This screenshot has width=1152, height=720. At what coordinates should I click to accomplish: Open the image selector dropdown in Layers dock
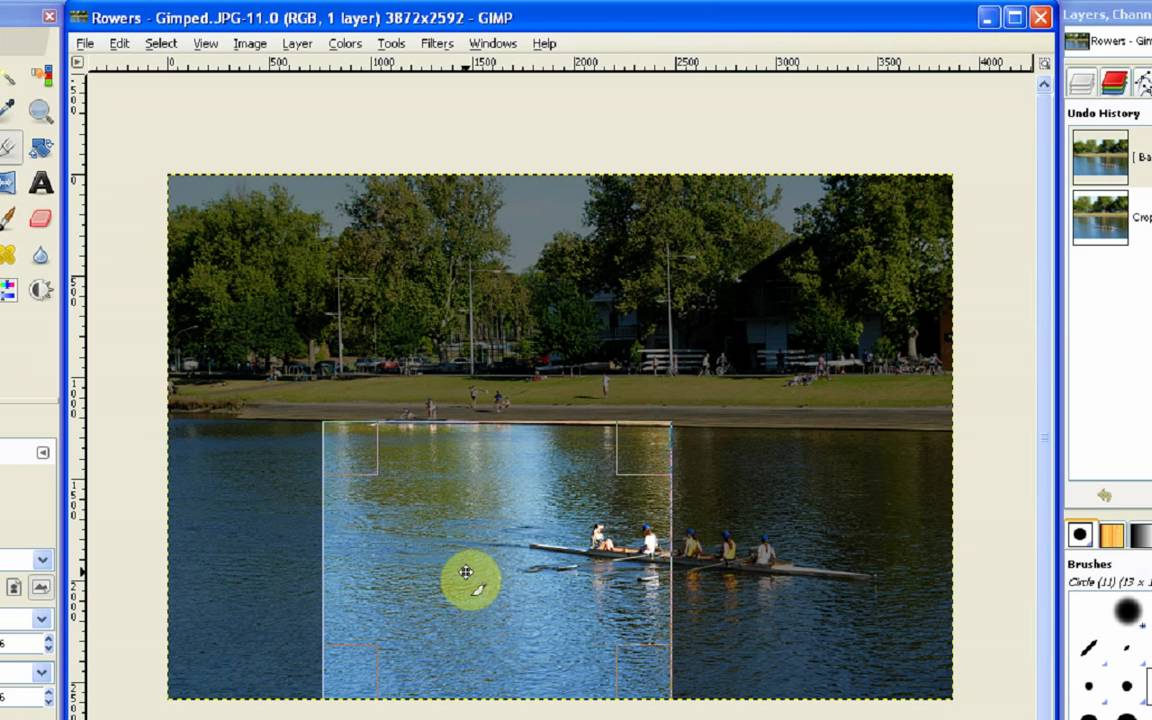point(1108,41)
